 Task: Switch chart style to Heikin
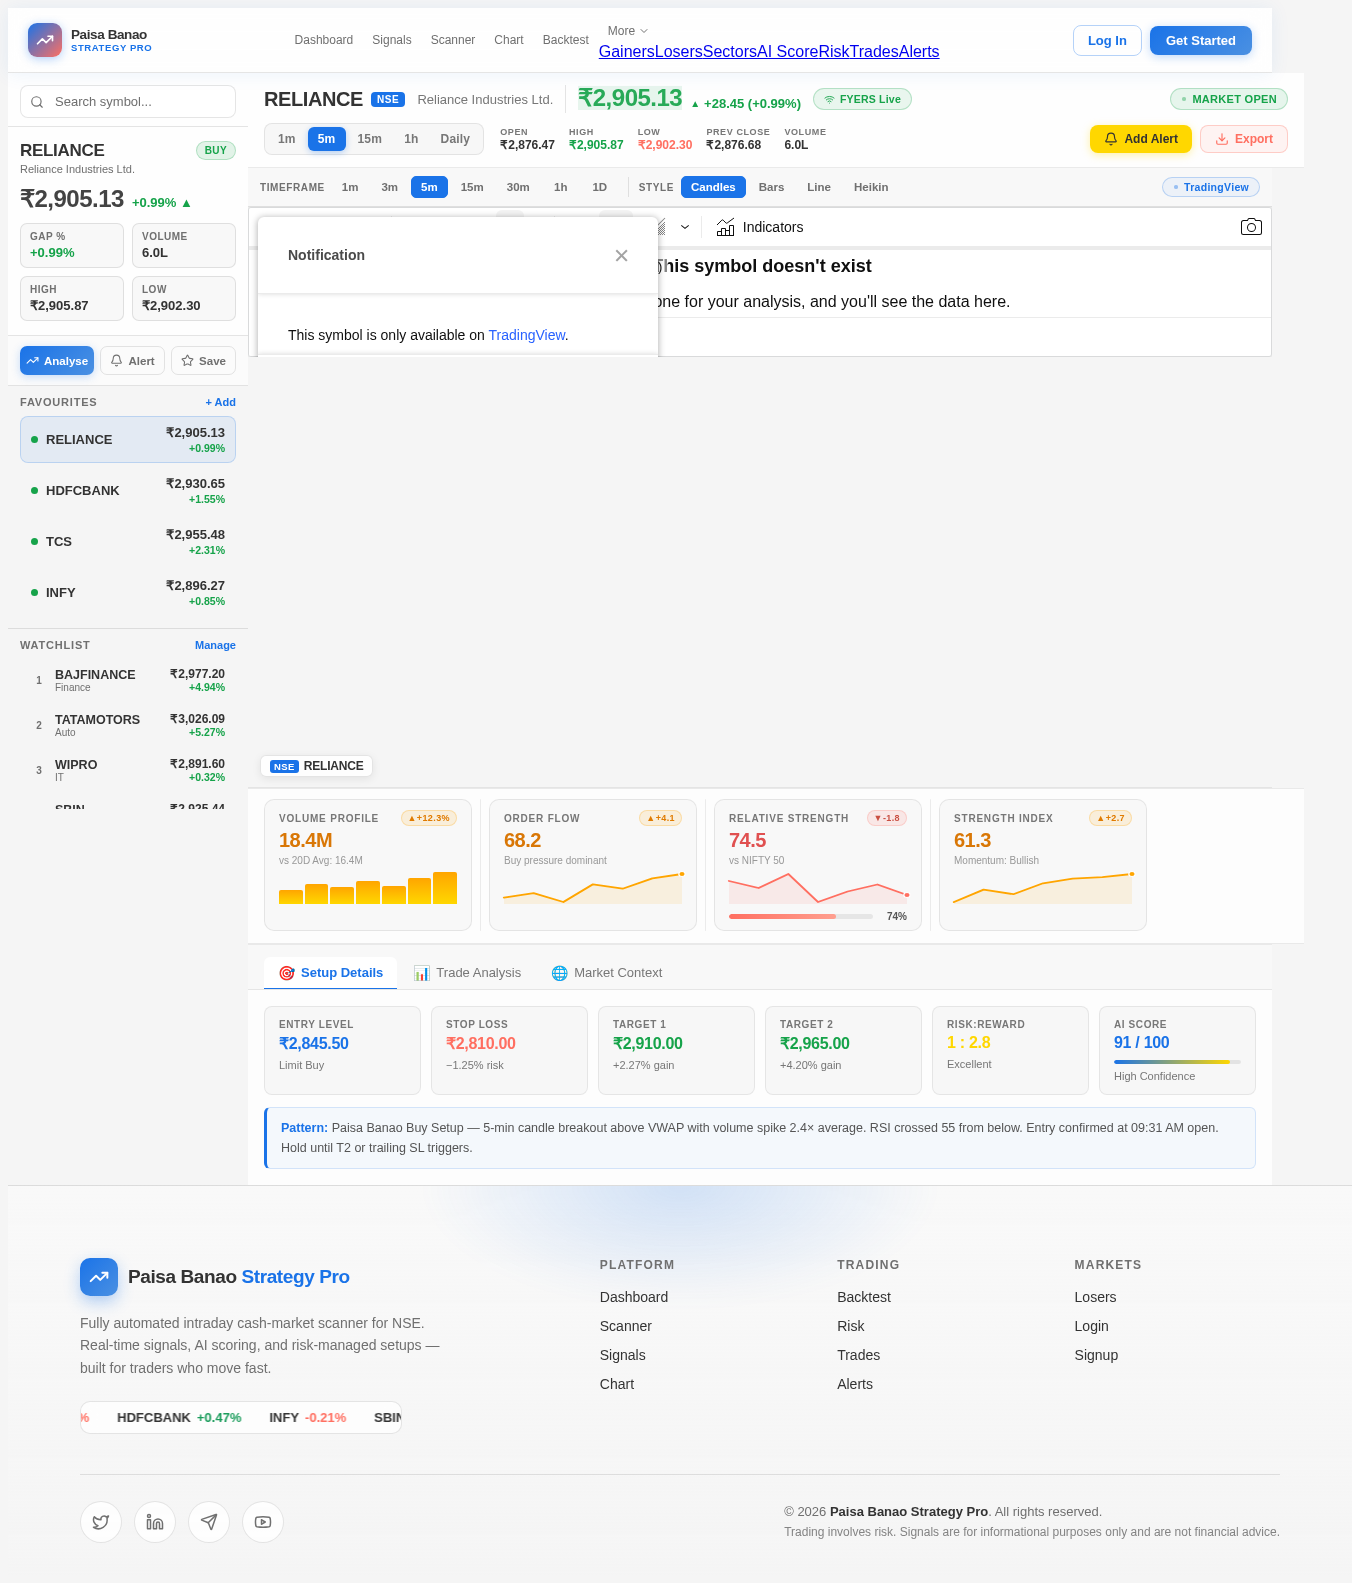point(871,187)
